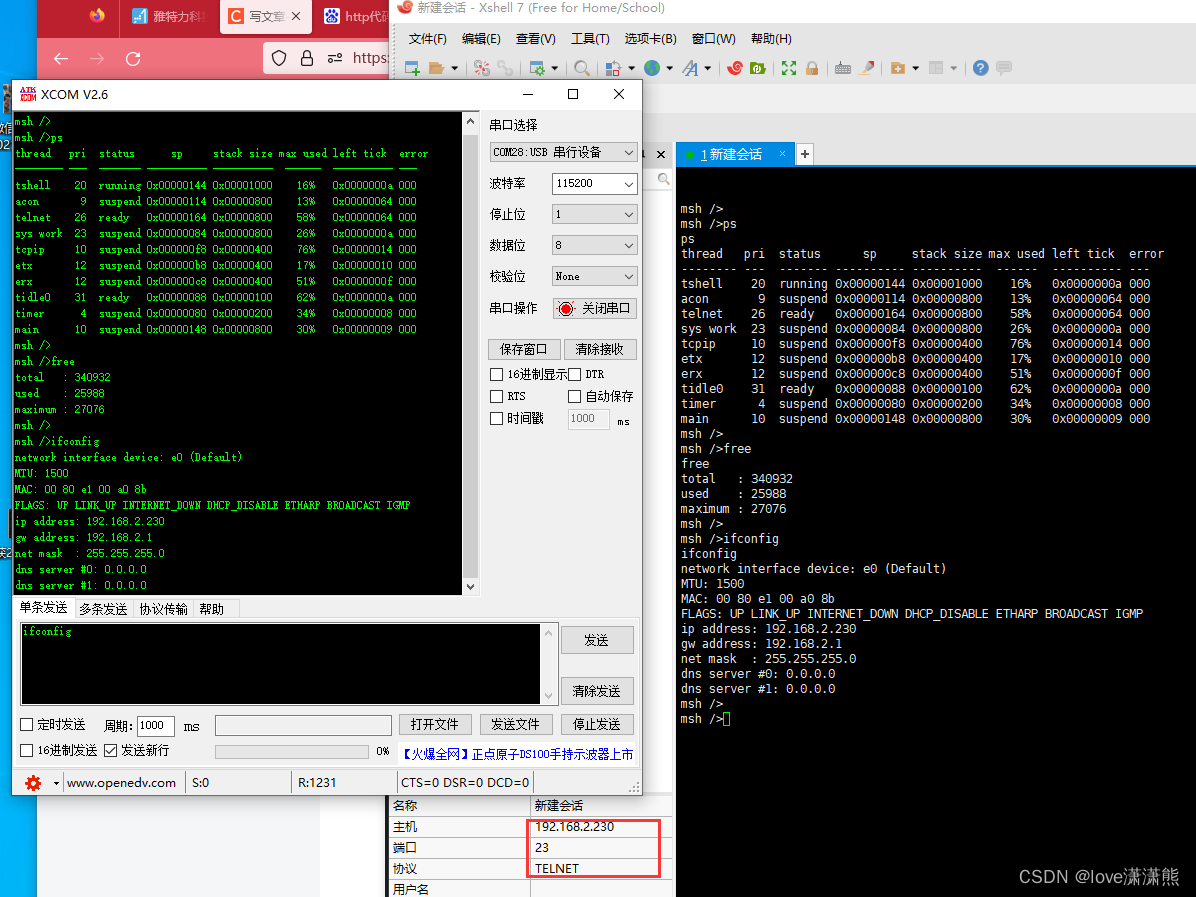Click the Firefox permissions icon in address bar
The image size is (1196, 897).
335,59
